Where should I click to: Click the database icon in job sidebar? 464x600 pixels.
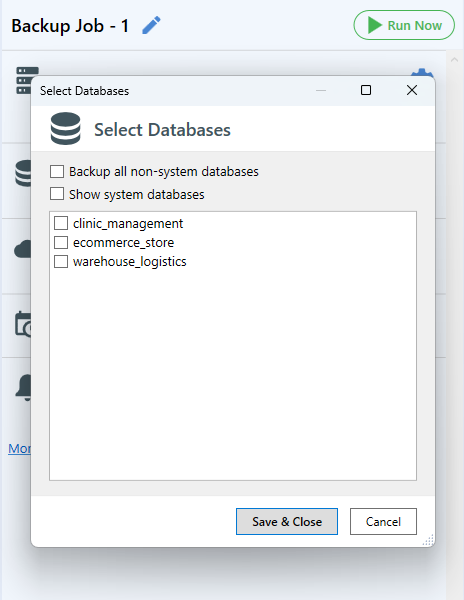[23, 173]
